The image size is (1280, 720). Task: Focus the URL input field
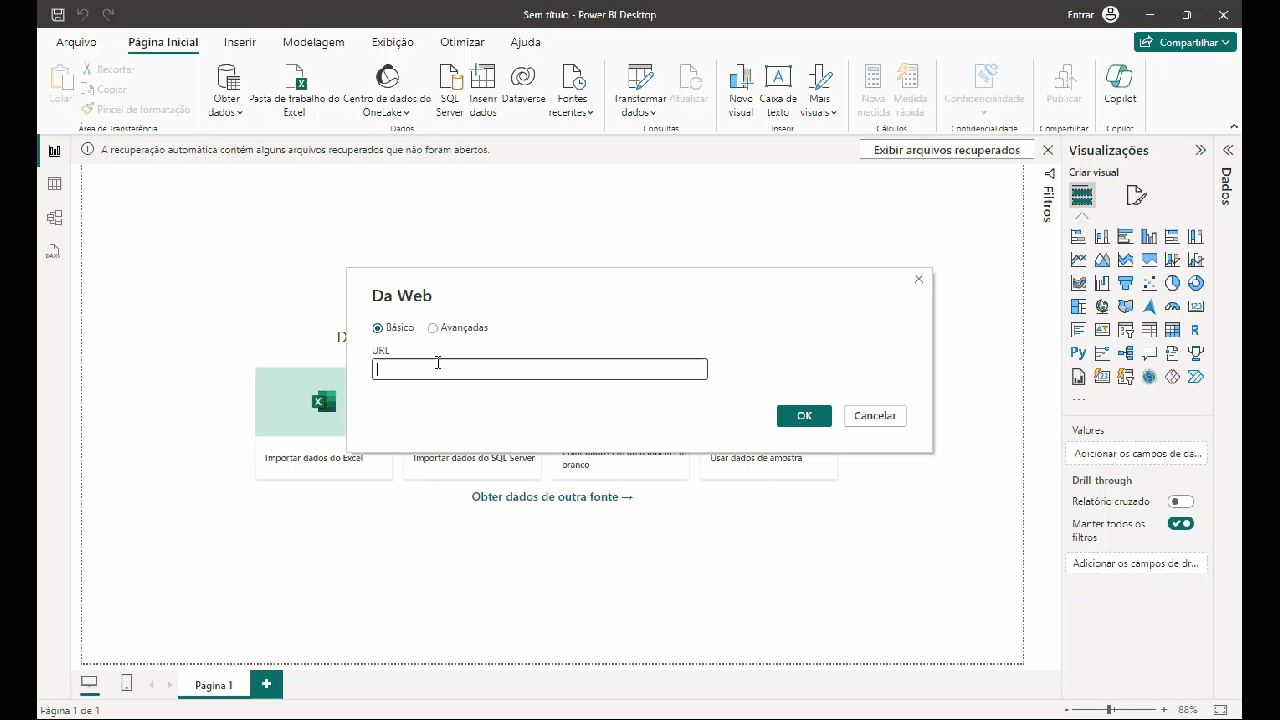click(540, 369)
